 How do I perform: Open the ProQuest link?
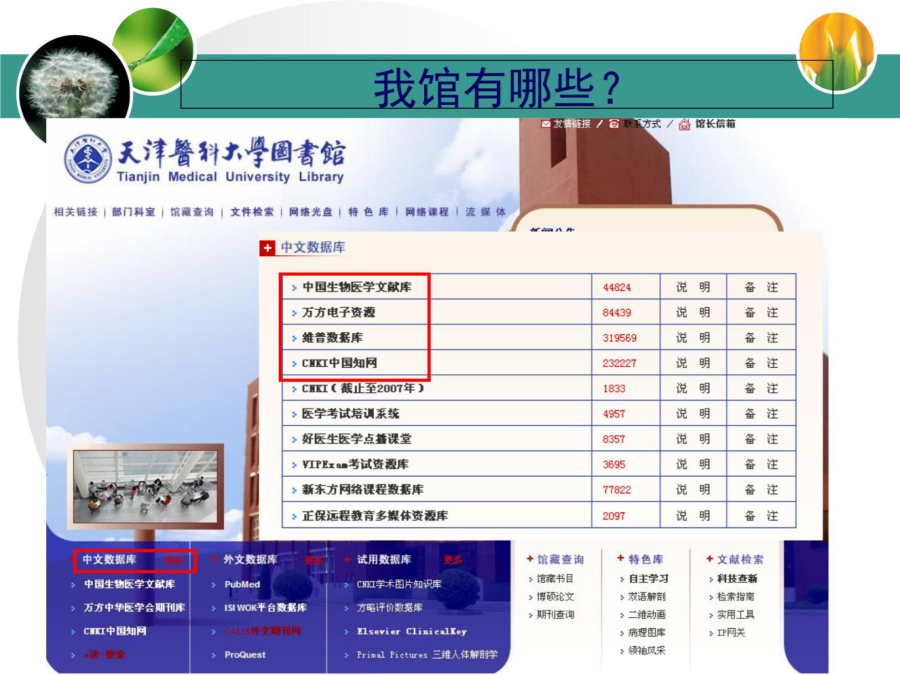[245, 655]
